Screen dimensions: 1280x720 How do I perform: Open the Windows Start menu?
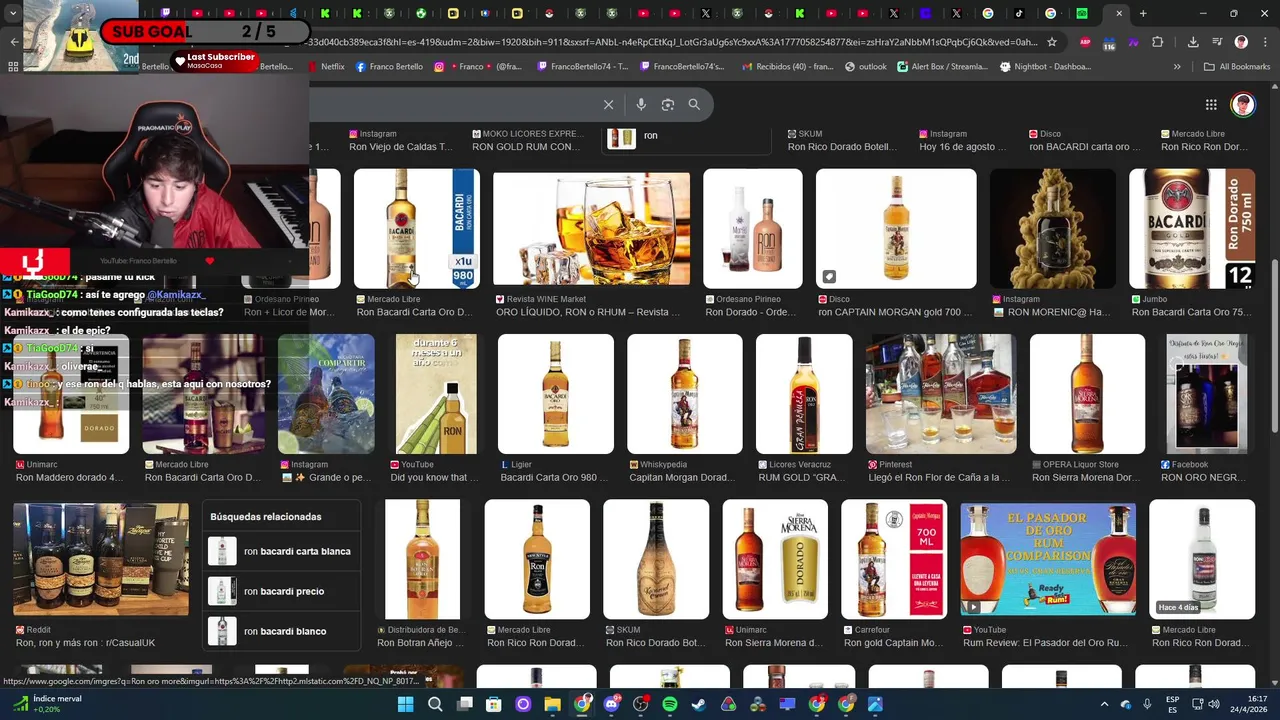coord(405,704)
